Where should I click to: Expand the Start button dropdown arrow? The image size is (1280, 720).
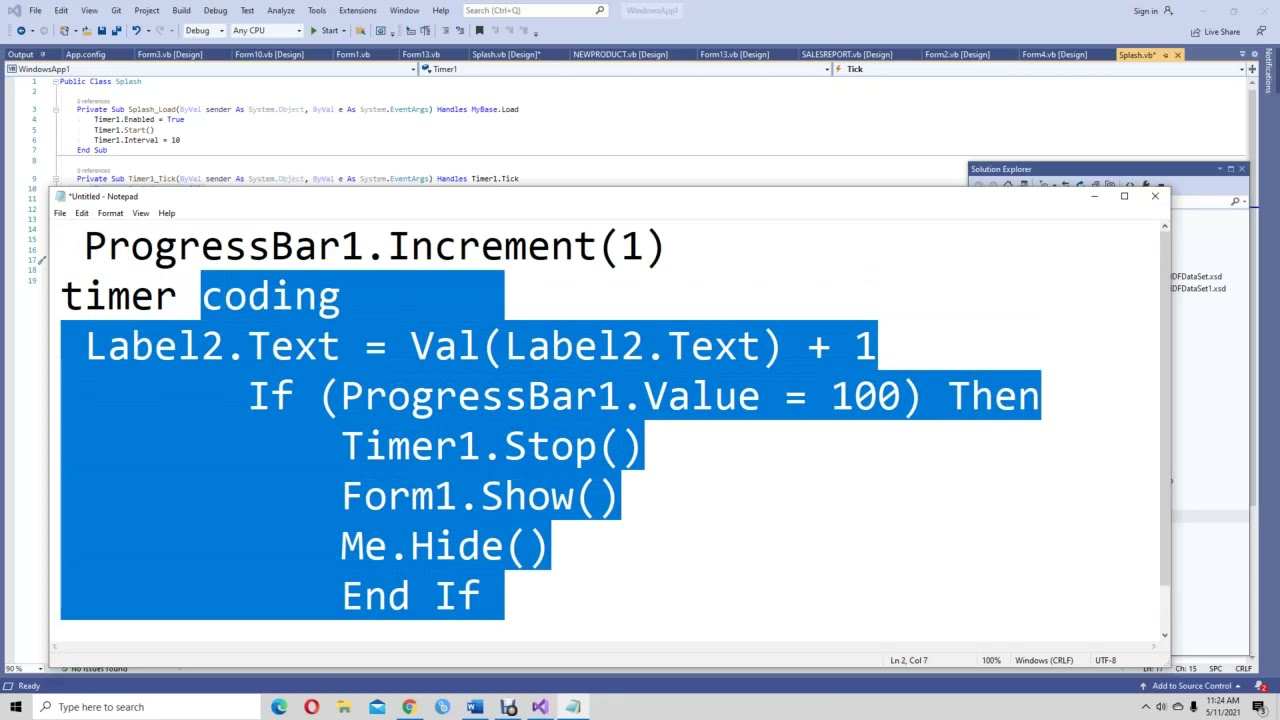click(x=346, y=31)
